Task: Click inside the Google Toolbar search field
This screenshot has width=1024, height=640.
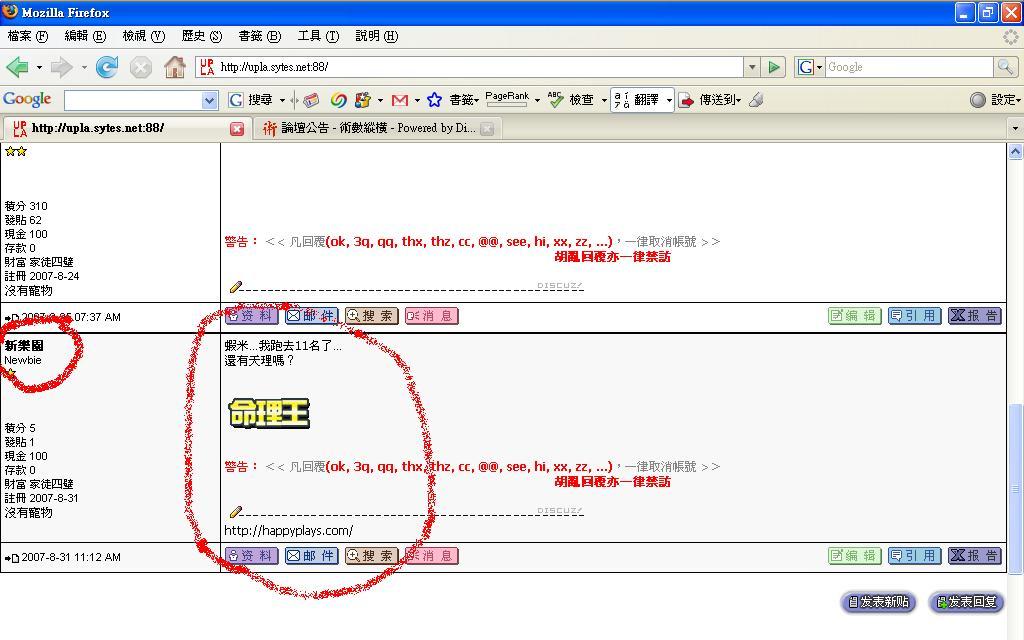Action: [x=132, y=100]
